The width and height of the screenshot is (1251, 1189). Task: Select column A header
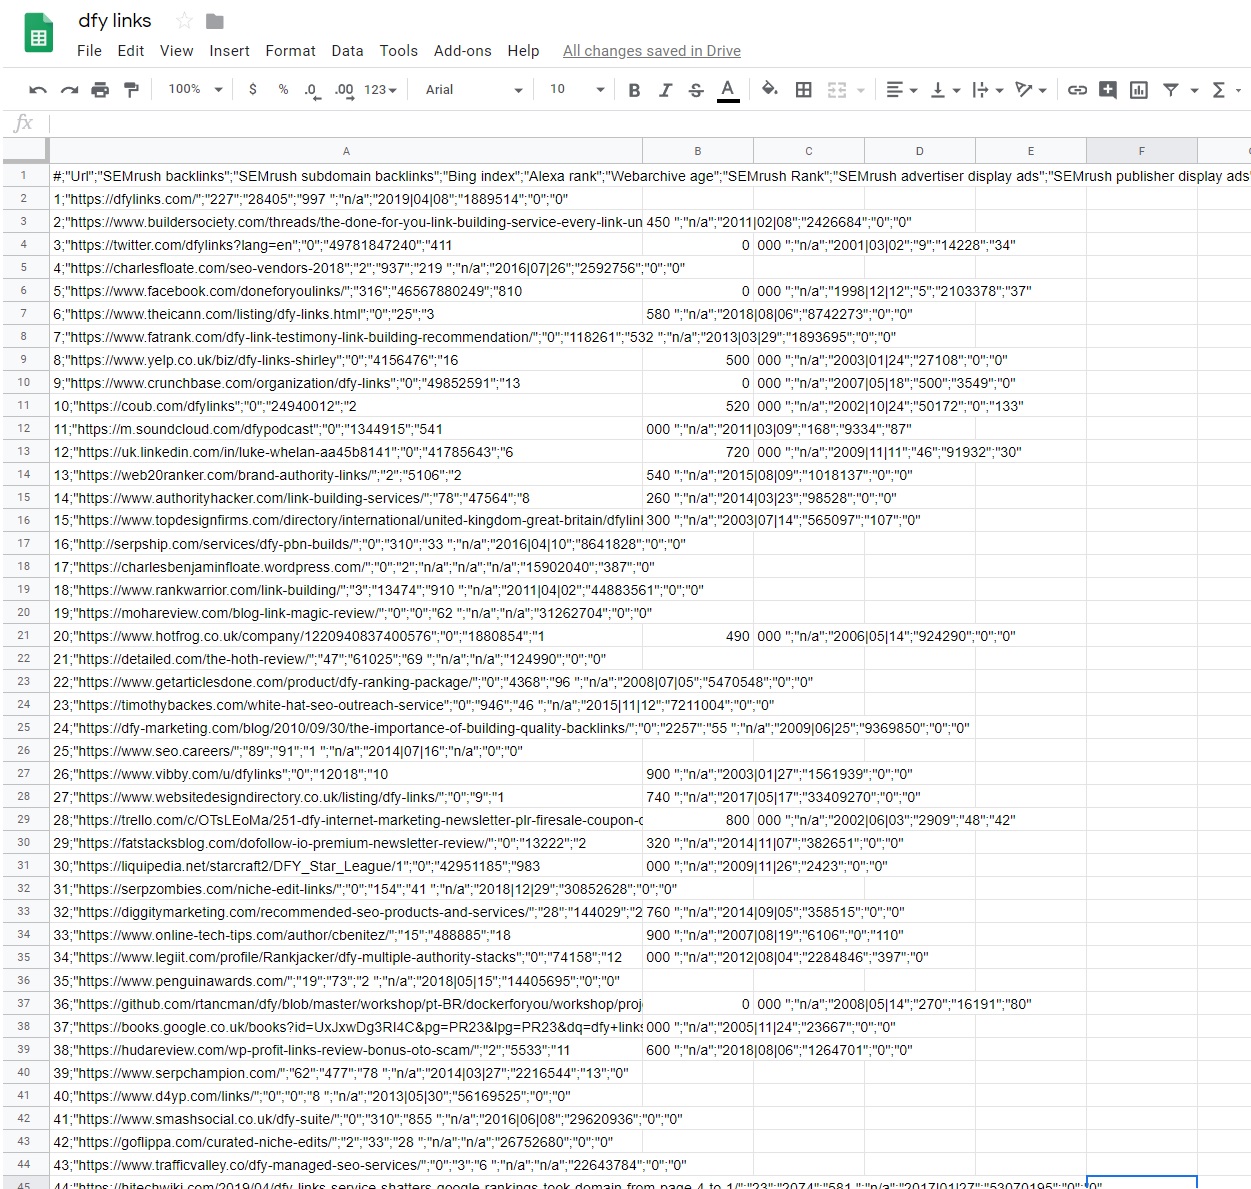[346, 151]
